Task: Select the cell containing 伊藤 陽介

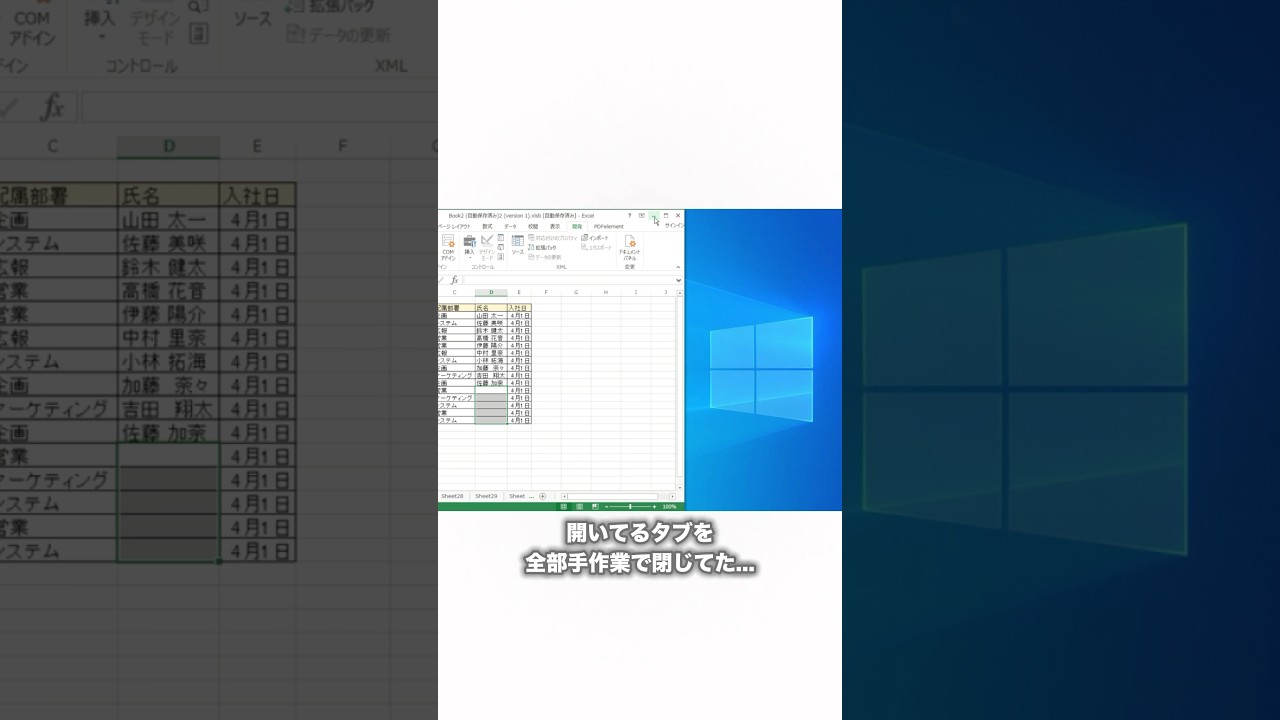Action: (x=491, y=345)
